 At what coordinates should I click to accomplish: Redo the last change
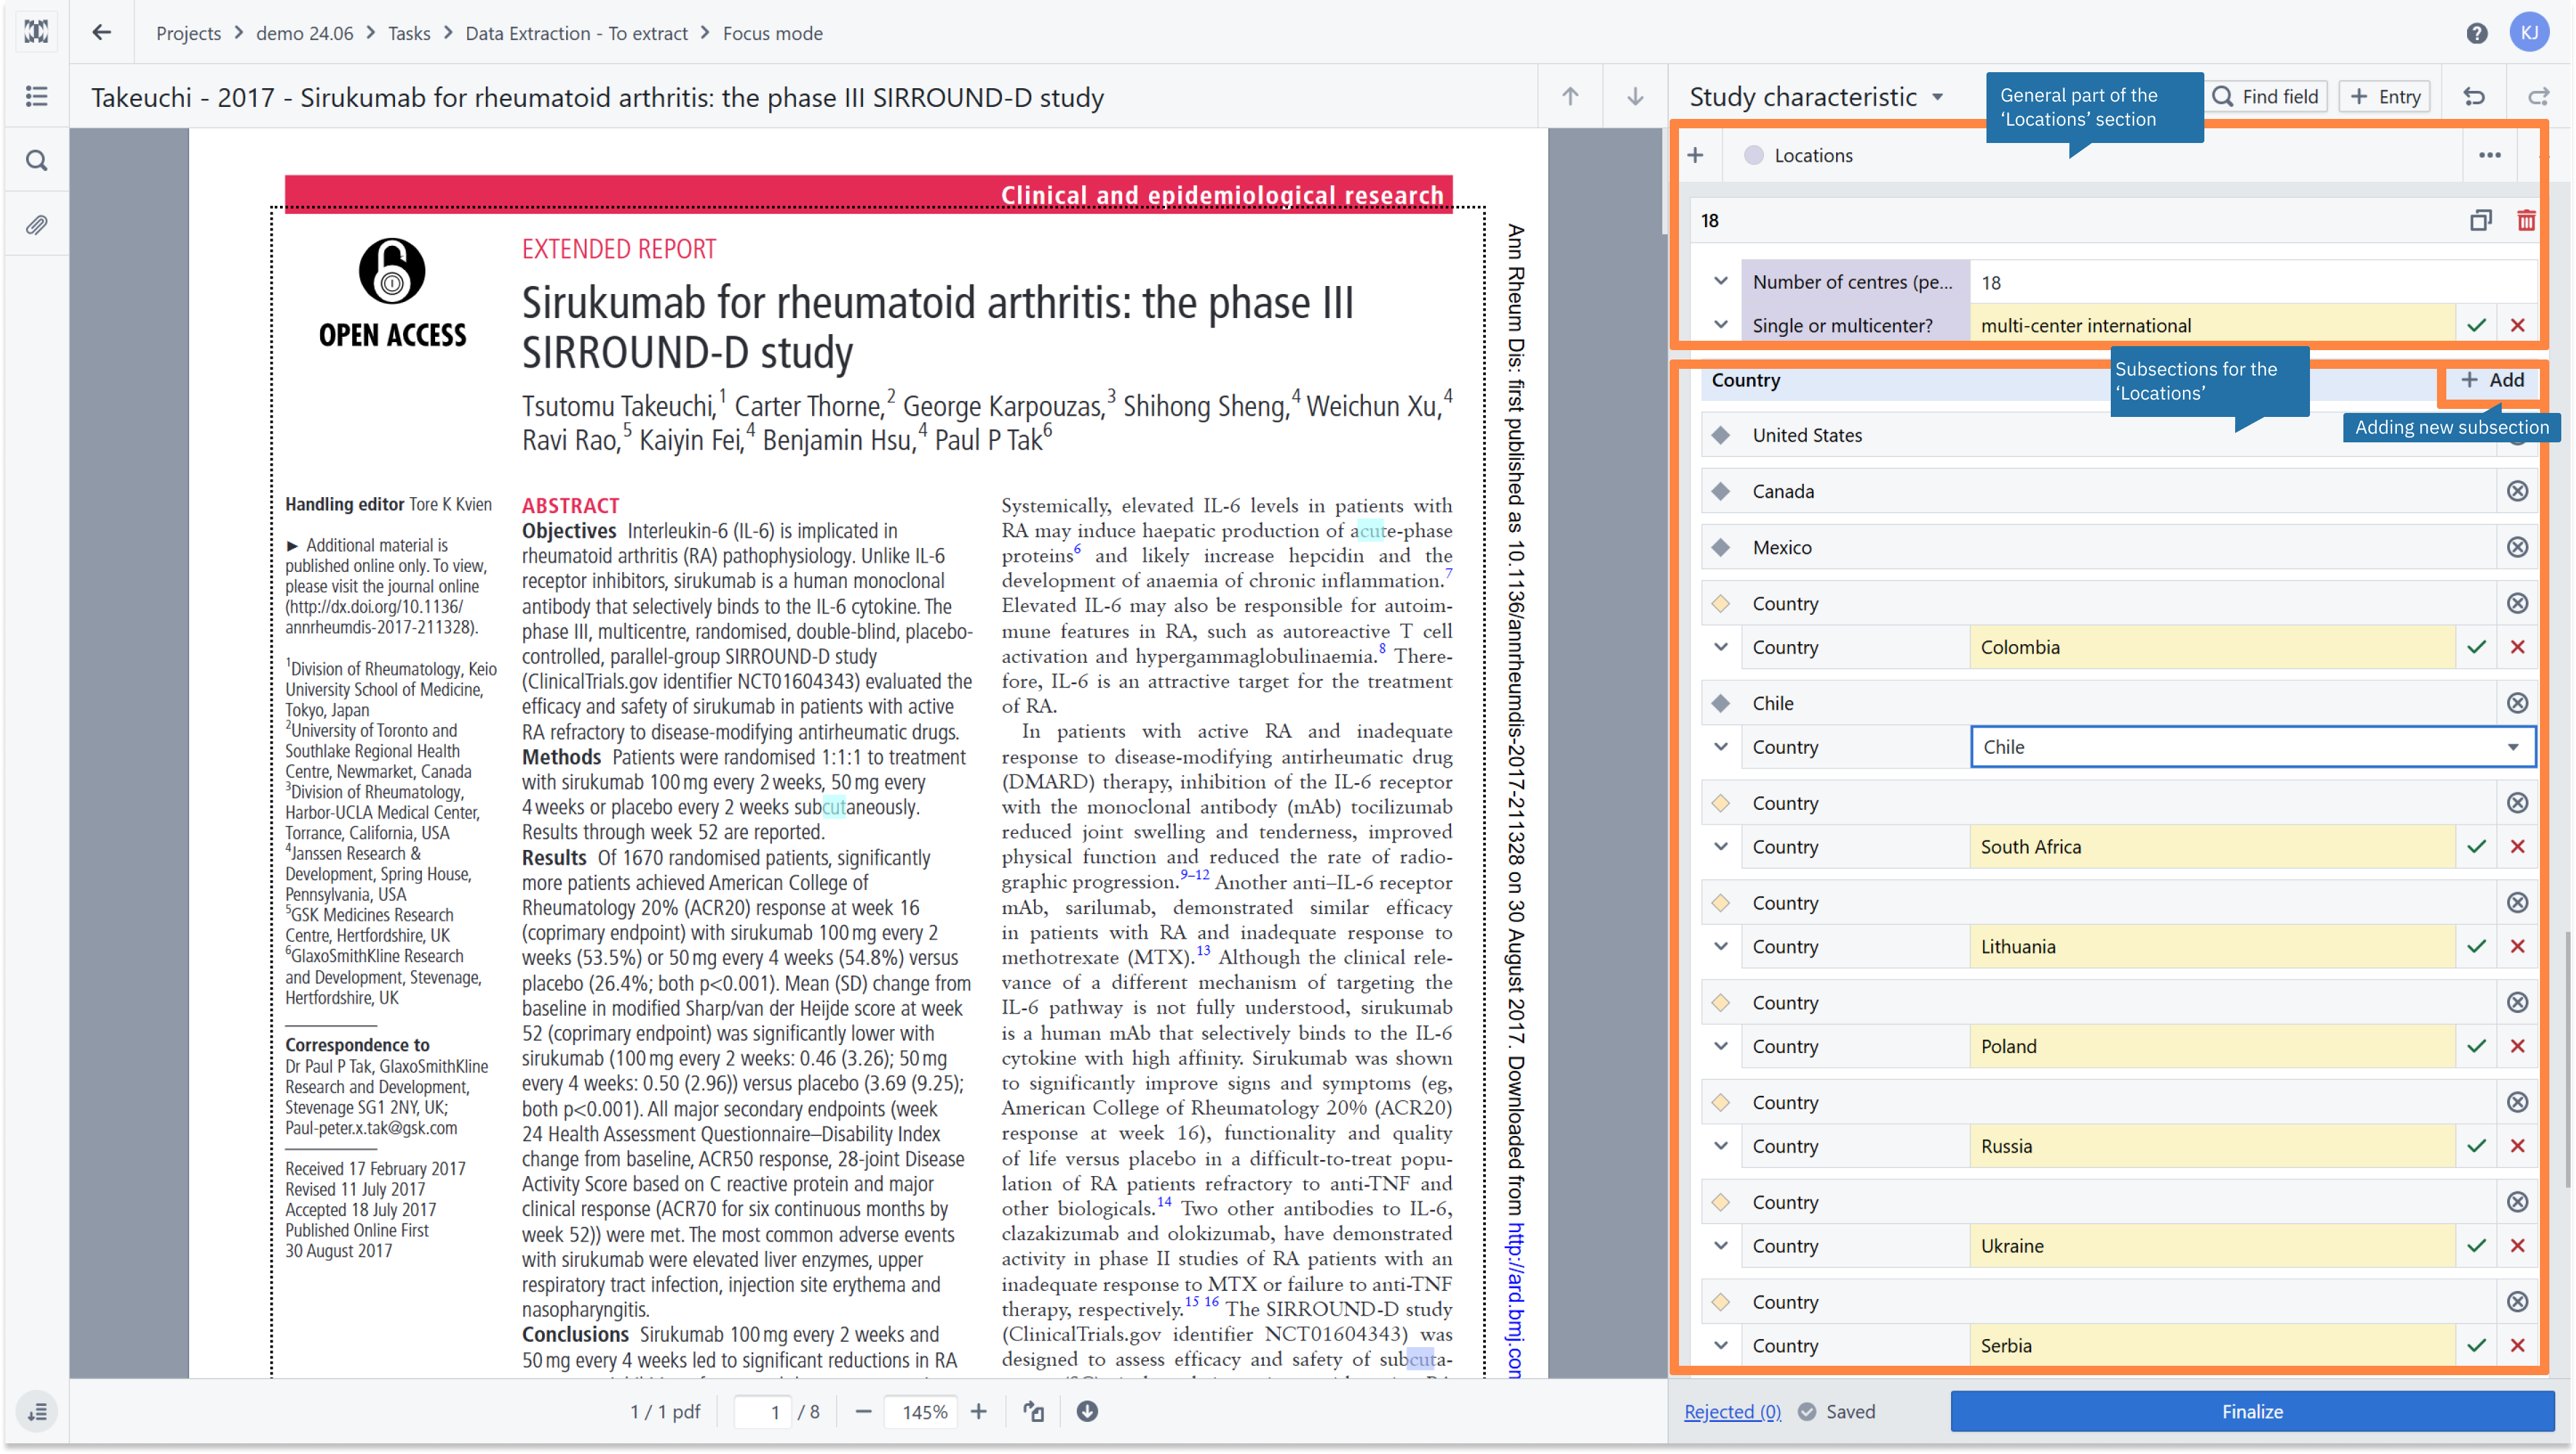pos(2538,96)
